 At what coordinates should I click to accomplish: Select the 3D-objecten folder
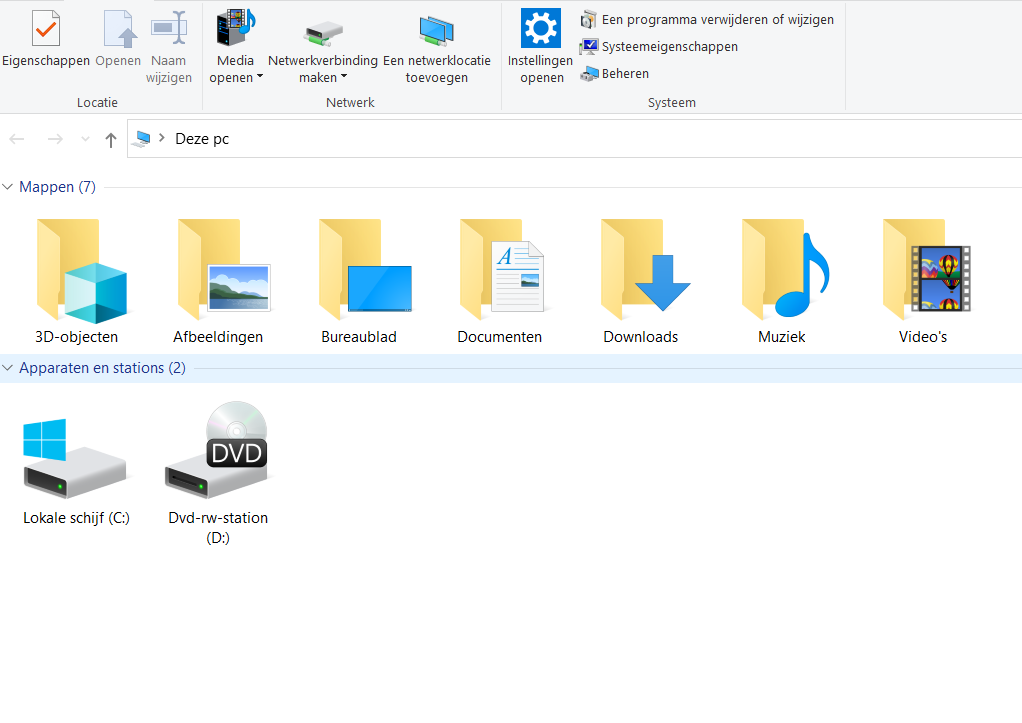point(77,270)
